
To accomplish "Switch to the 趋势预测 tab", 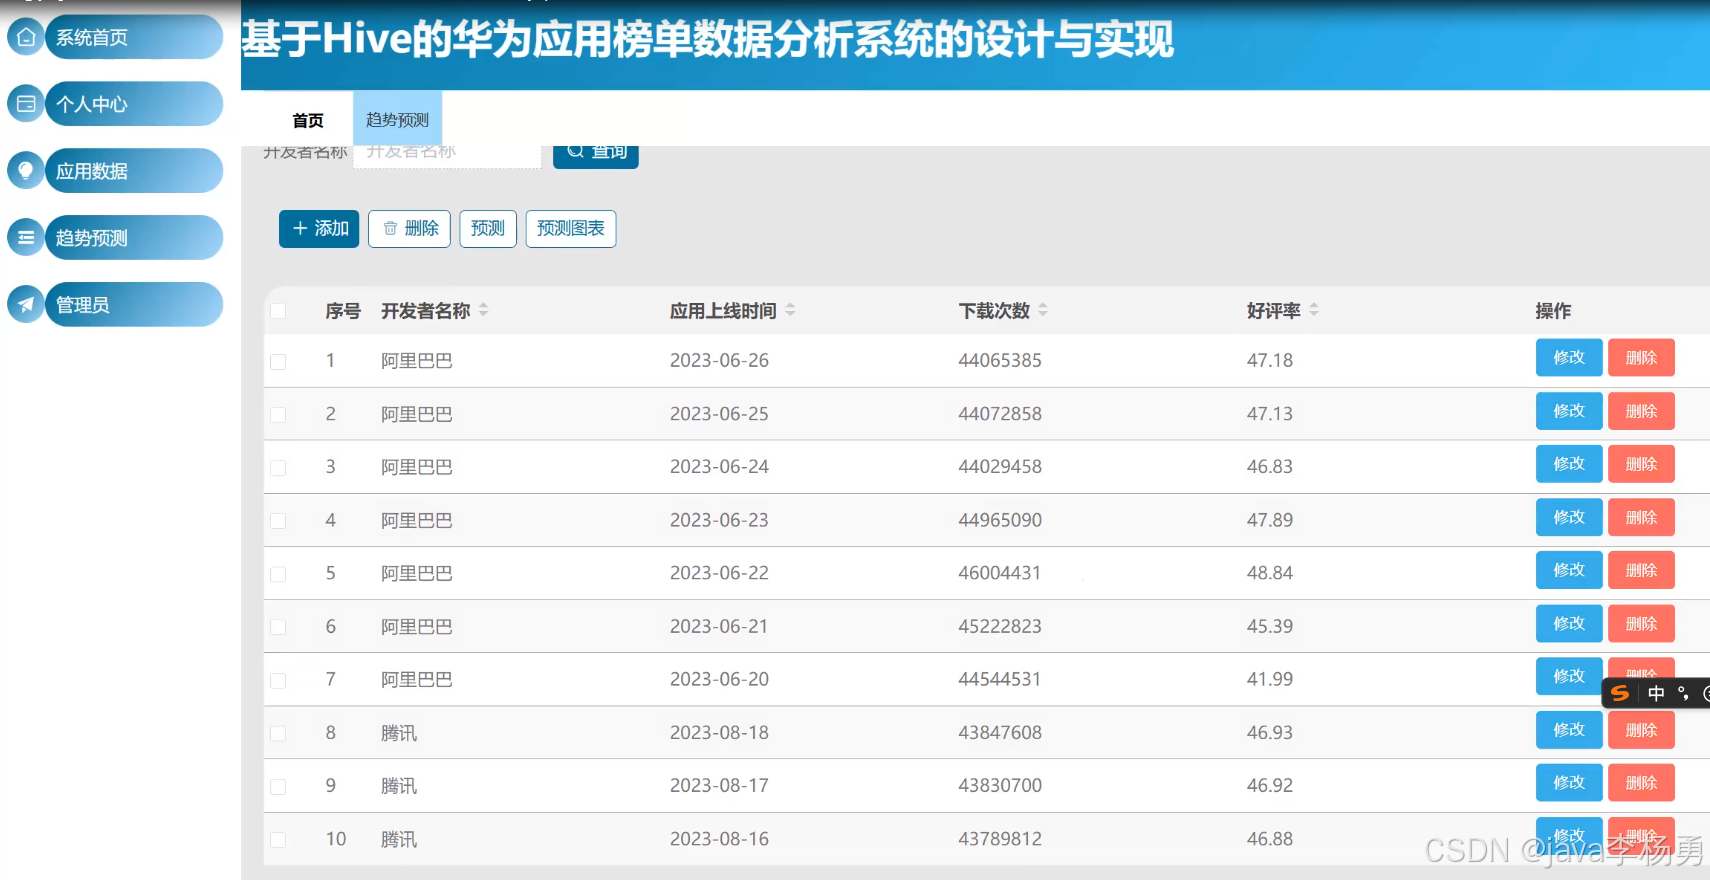I will (397, 120).
